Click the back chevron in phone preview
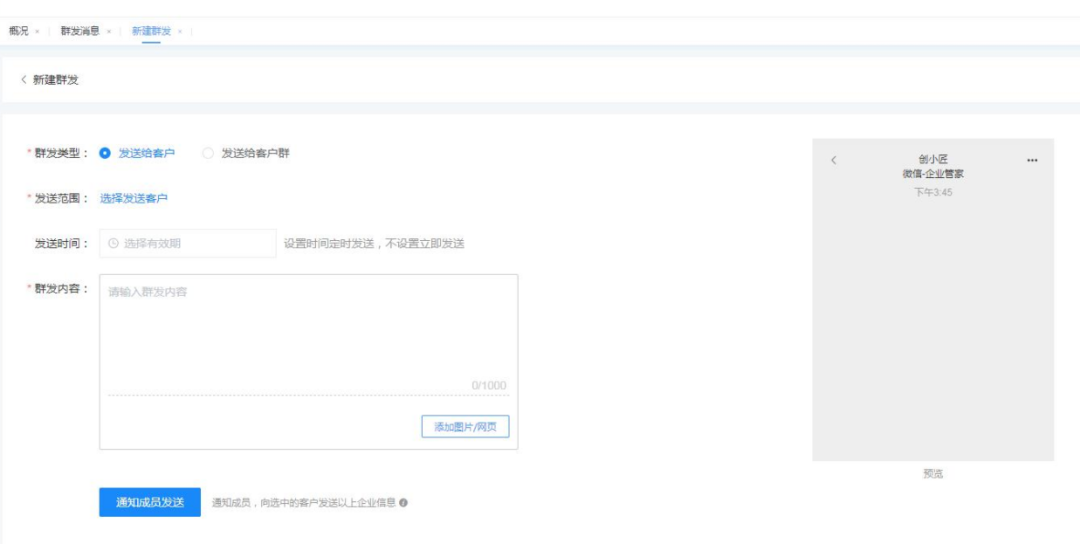Image resolution: width=1080 pixels, height=544 pixels. 833,160
